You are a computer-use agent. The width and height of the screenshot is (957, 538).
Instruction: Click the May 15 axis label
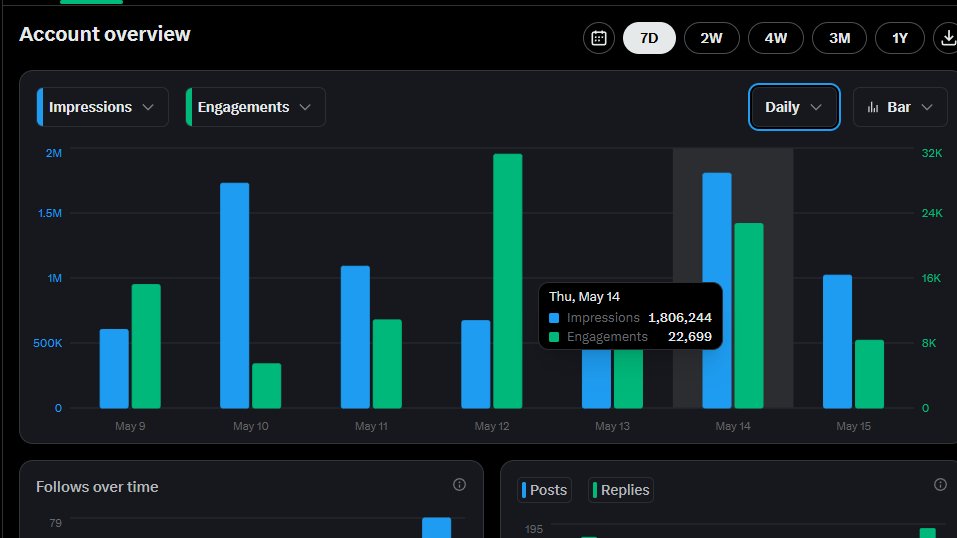853,426
